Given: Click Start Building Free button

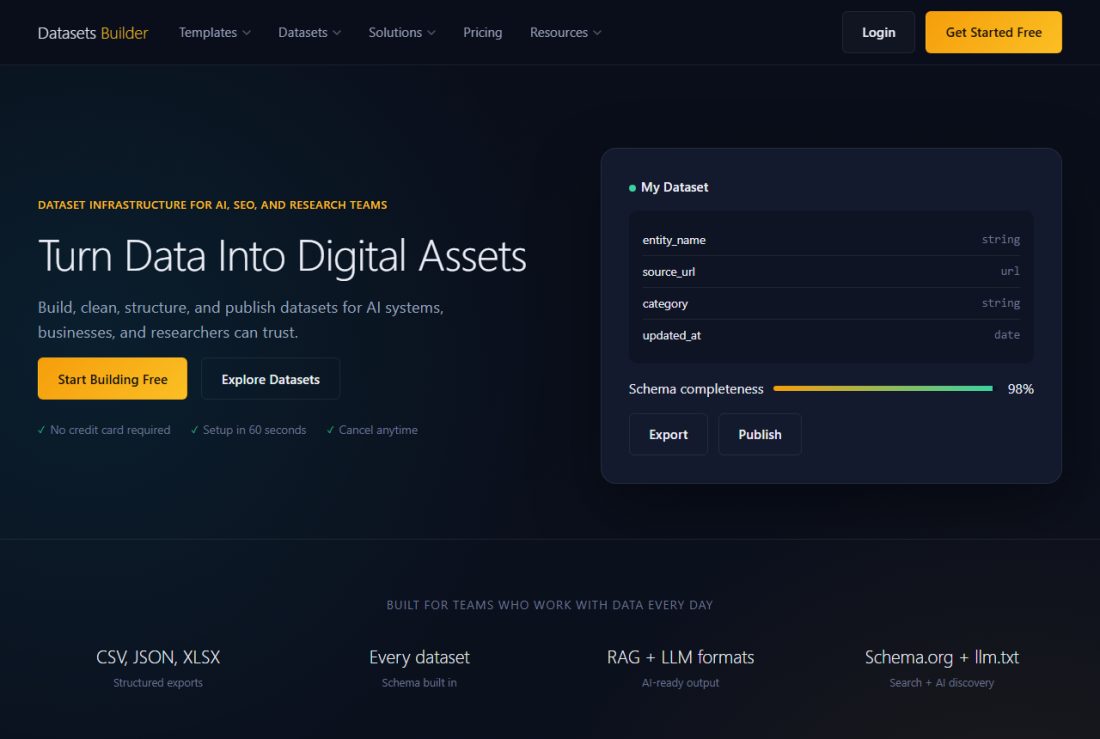Looking at the screenshot, I should tap(112, 379).
